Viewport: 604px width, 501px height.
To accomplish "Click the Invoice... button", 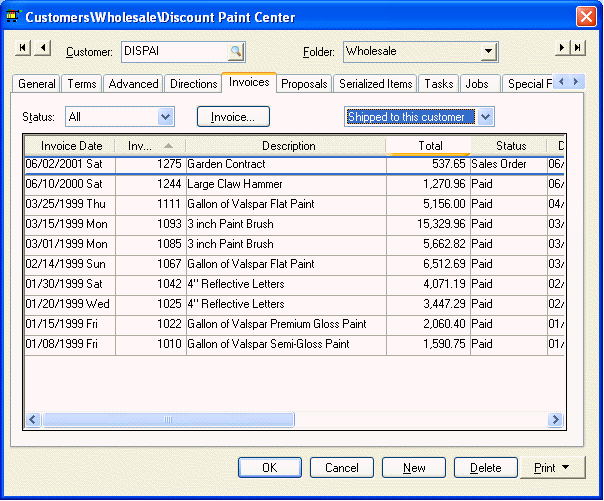I will [x=233, y=117].
